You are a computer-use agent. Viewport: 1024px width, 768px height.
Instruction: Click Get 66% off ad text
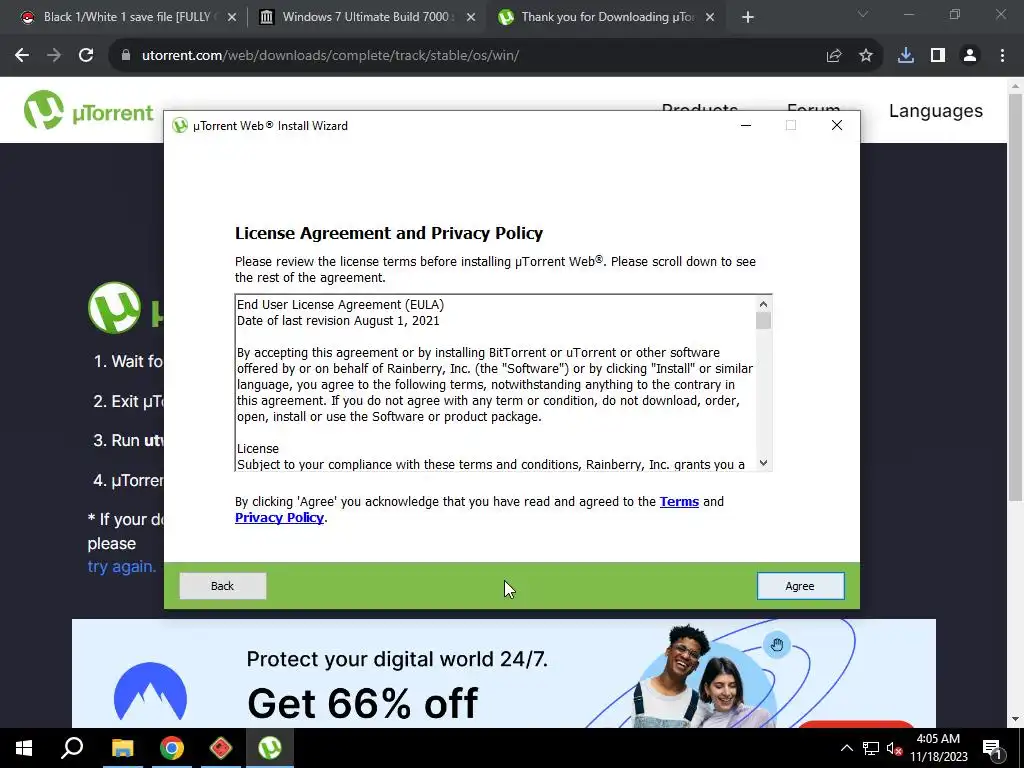pos(362,703)
